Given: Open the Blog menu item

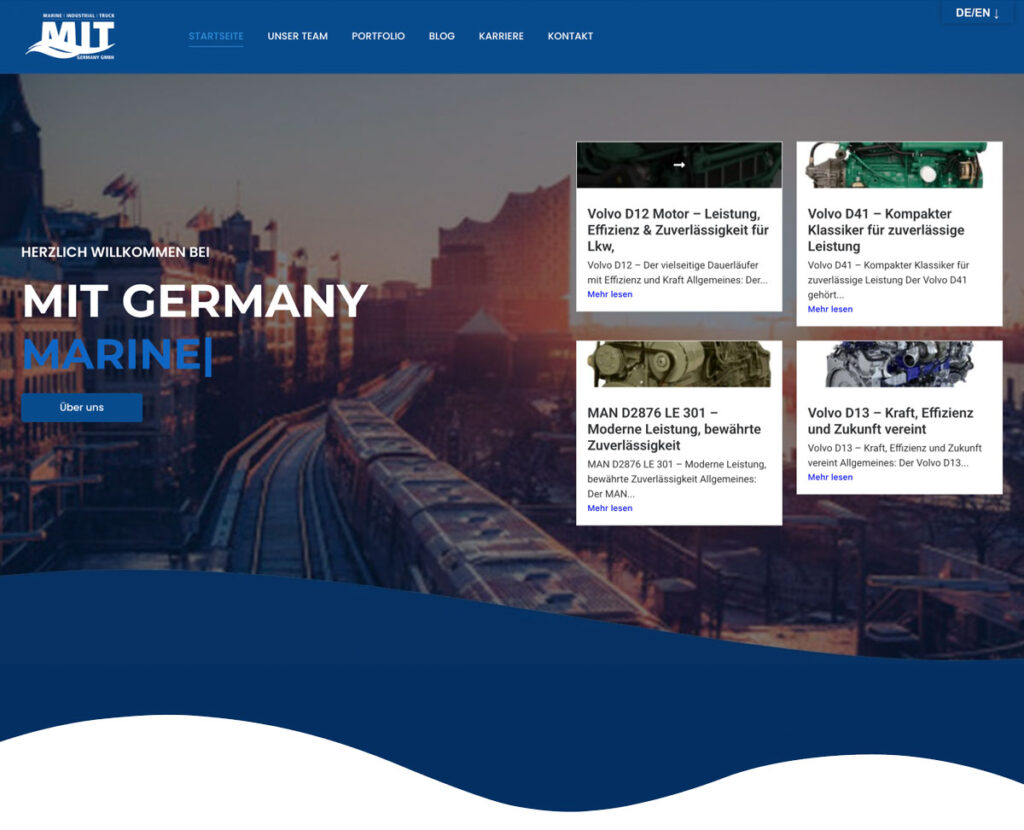Looking at the screenshot, I should [x=442, y=36].
